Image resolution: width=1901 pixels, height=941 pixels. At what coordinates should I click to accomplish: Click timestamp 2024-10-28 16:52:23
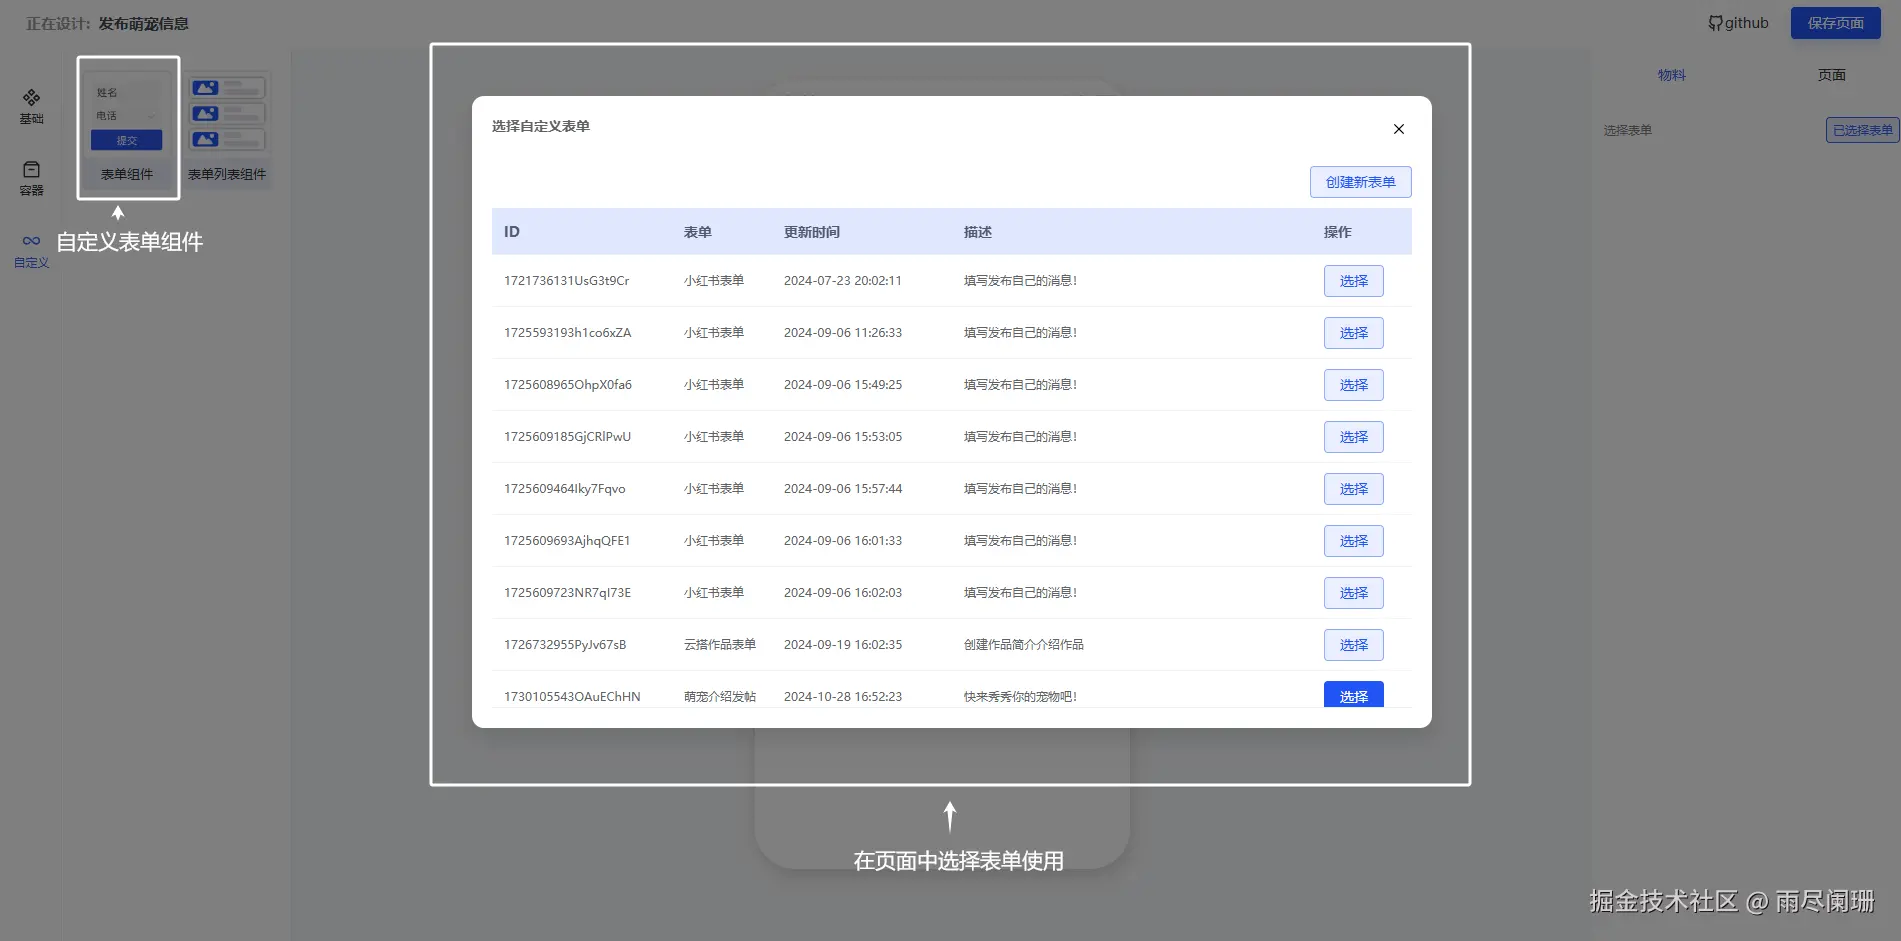(x=843, y=697)
